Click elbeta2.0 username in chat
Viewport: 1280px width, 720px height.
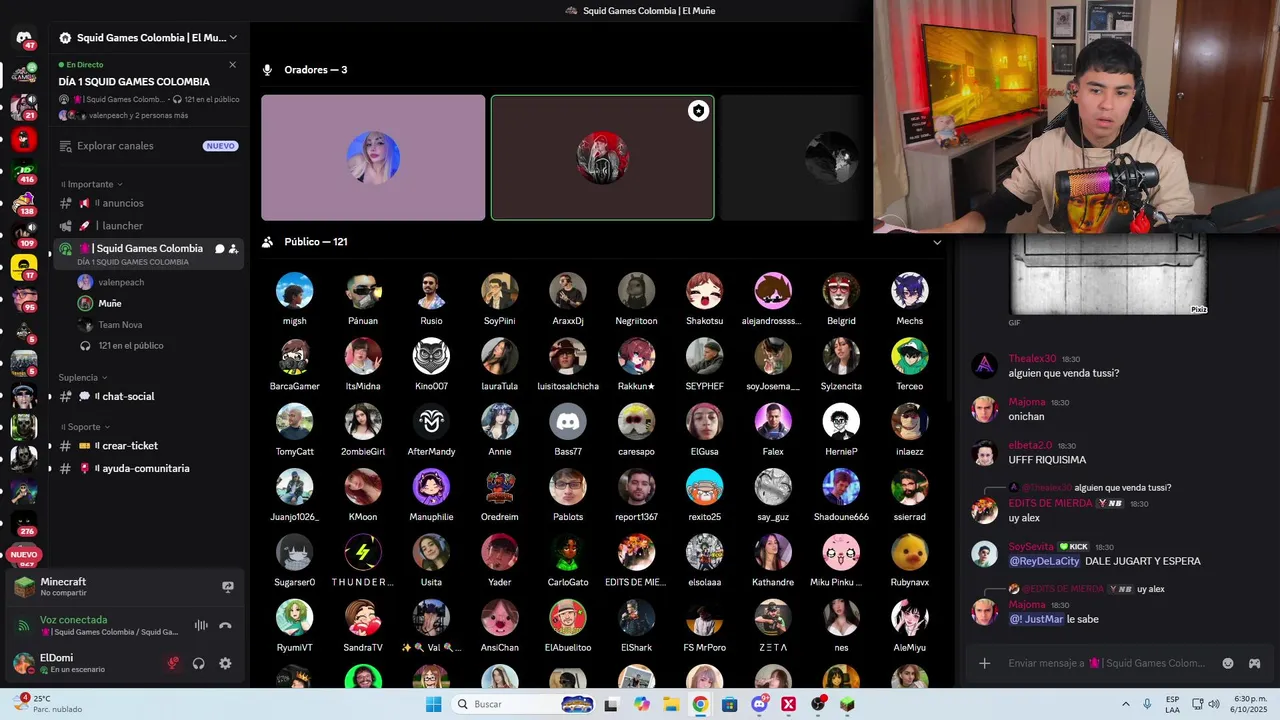tap(1030, 445)
